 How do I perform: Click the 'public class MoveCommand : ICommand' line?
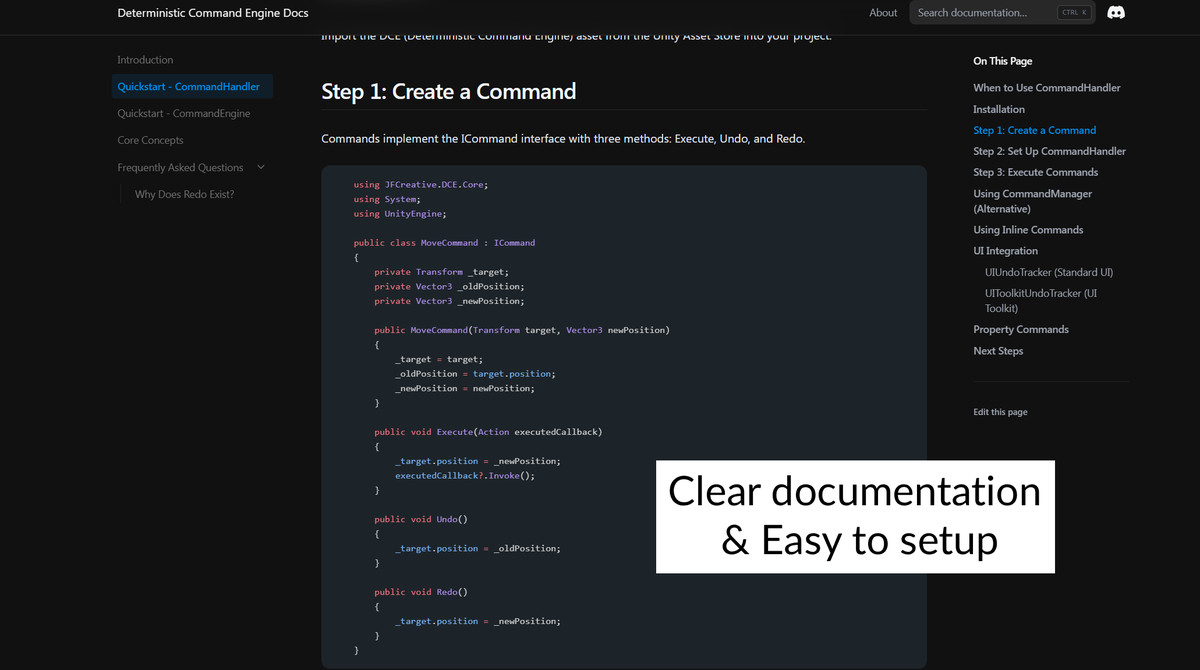tap(444, 243)
